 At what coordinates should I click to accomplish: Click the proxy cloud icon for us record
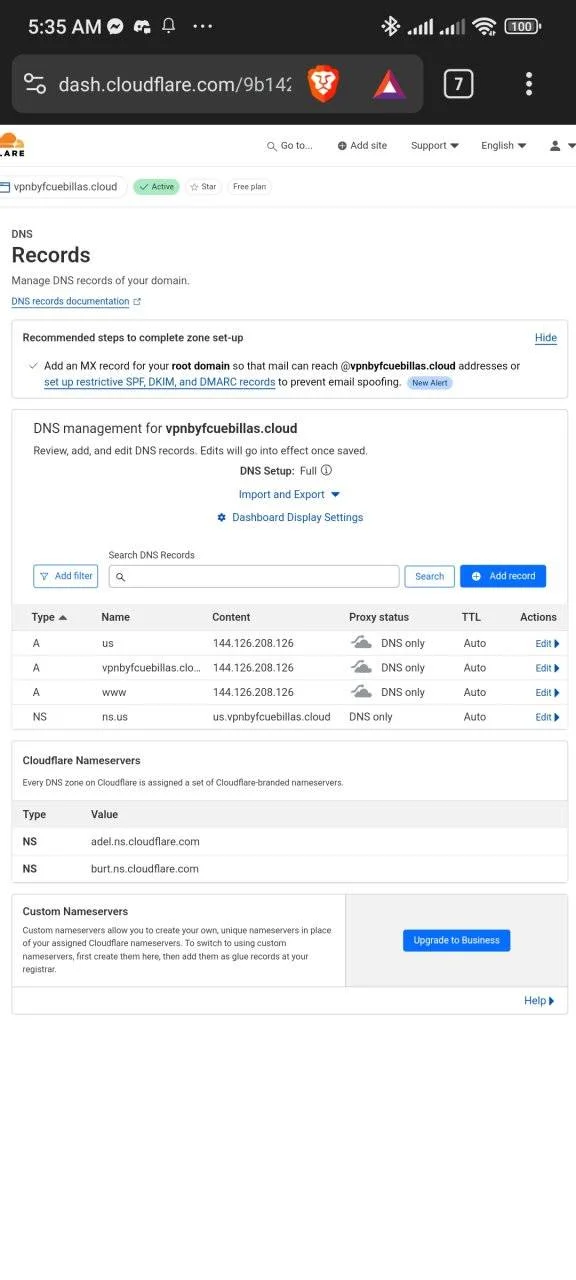click(x=361, y=643)
